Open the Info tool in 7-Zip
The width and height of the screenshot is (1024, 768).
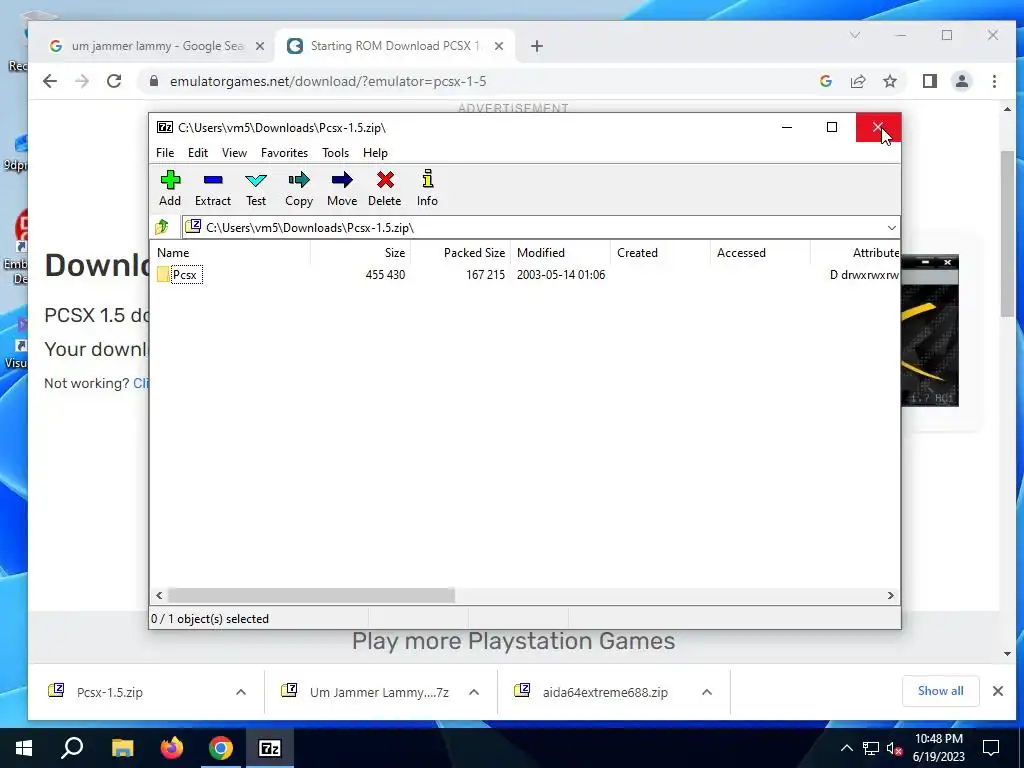[x=428, y=188]
